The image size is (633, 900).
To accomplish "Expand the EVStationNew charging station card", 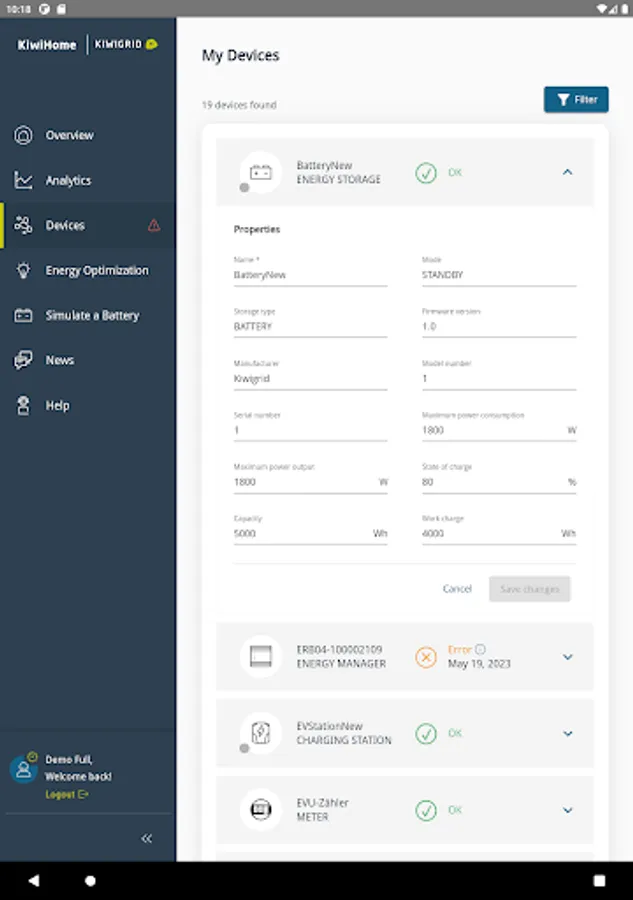I will click(567, 734).
